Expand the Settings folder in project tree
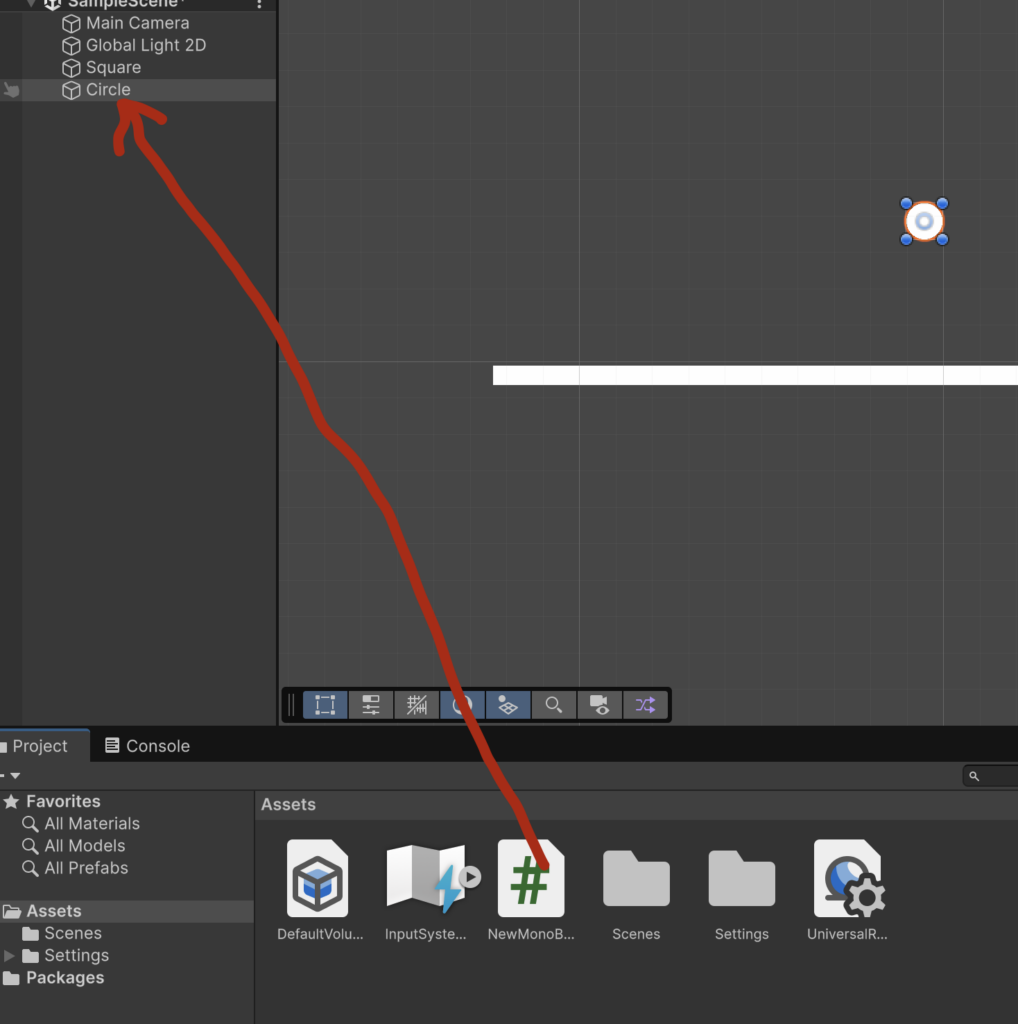 coord(10,956)
